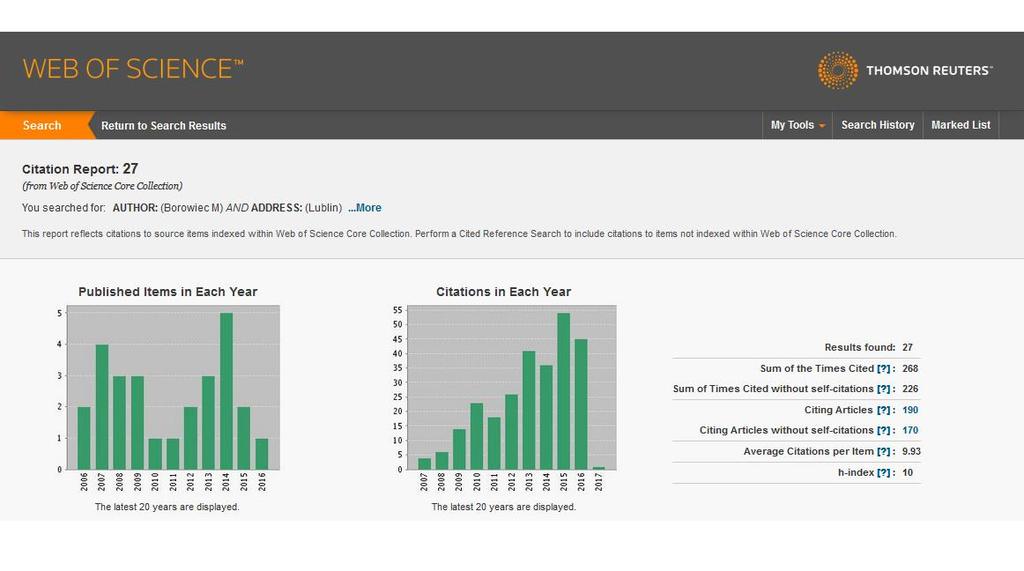Expand the My Tools dropdown
The height and width of the screenshot is (571, 1024).
(797, 125)
